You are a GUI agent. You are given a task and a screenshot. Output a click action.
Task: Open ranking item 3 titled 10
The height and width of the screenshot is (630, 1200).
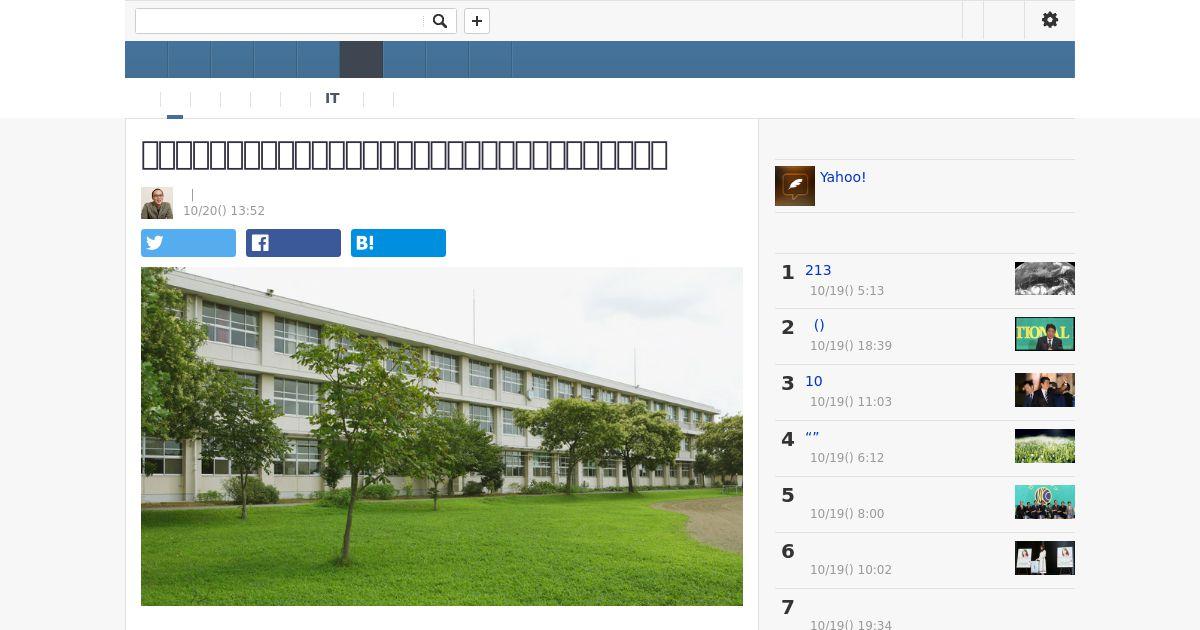tap(814, 381)
